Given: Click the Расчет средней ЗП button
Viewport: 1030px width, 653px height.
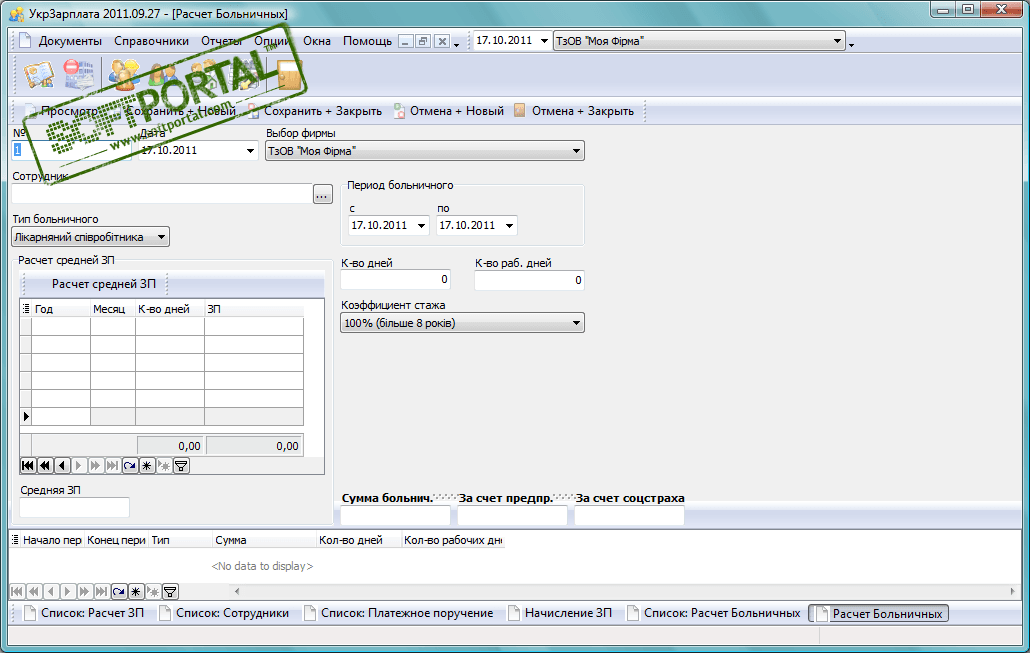Looking at the screenshot, I should click(x=104, y=284).
